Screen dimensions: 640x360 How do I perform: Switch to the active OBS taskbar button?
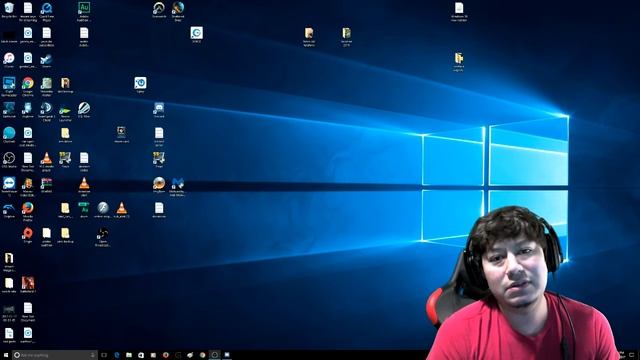[214, 355]
